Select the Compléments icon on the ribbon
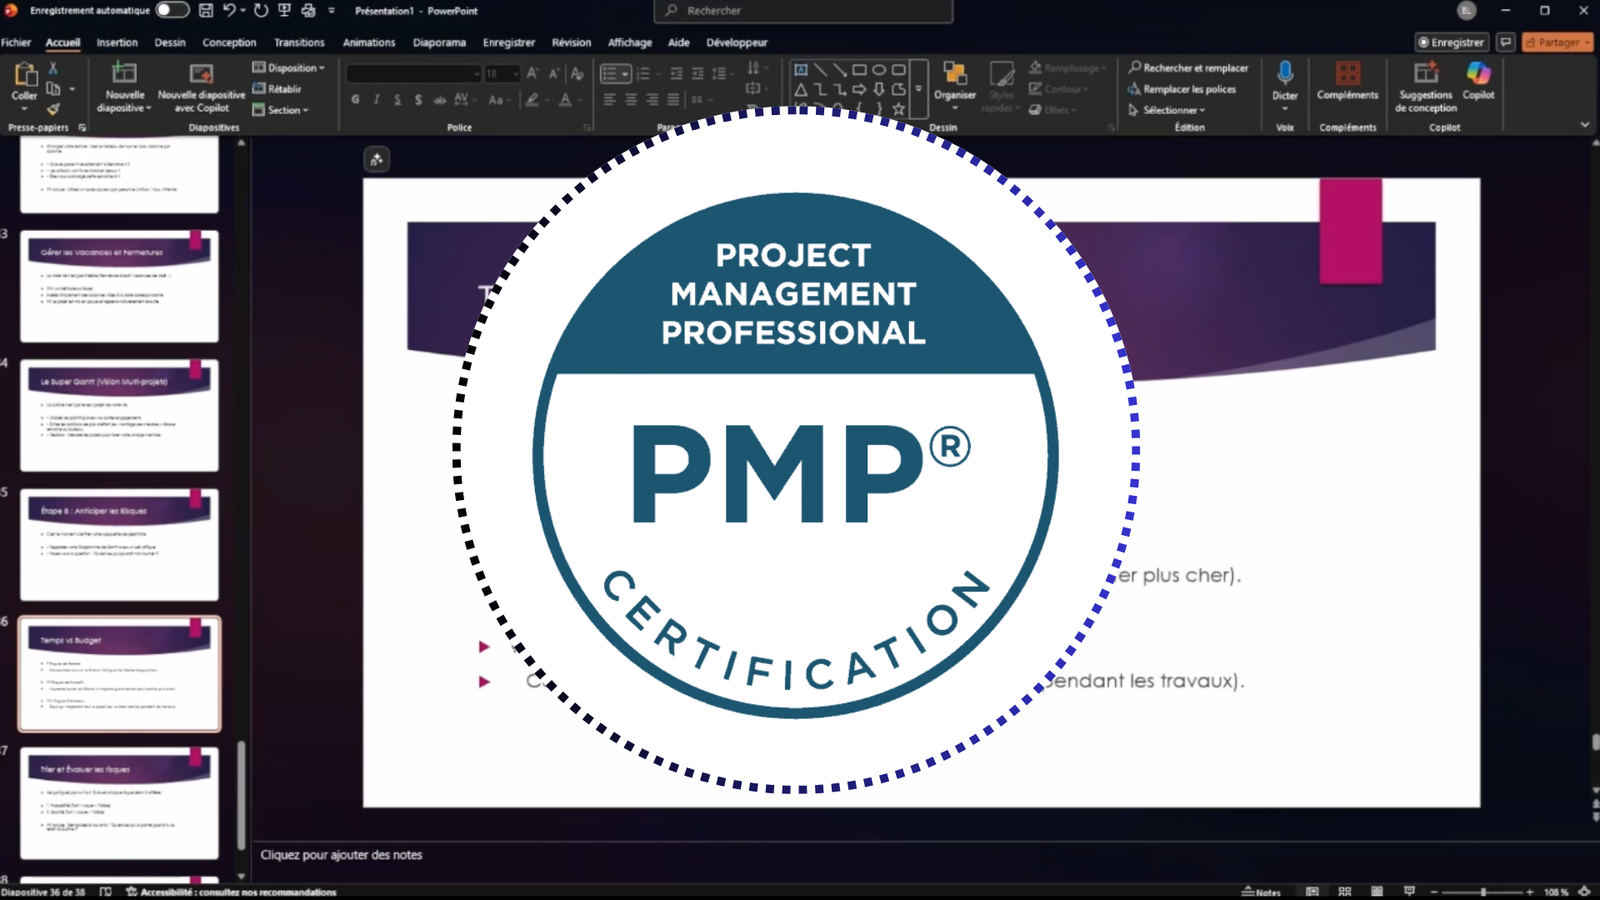Image resolution: width=1600 pixels, height=900 pixels. 1347,75
